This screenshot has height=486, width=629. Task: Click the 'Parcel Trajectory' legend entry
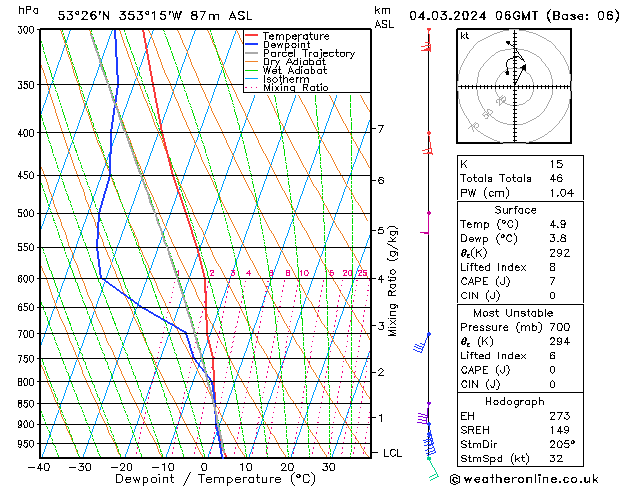click(309, 53)
